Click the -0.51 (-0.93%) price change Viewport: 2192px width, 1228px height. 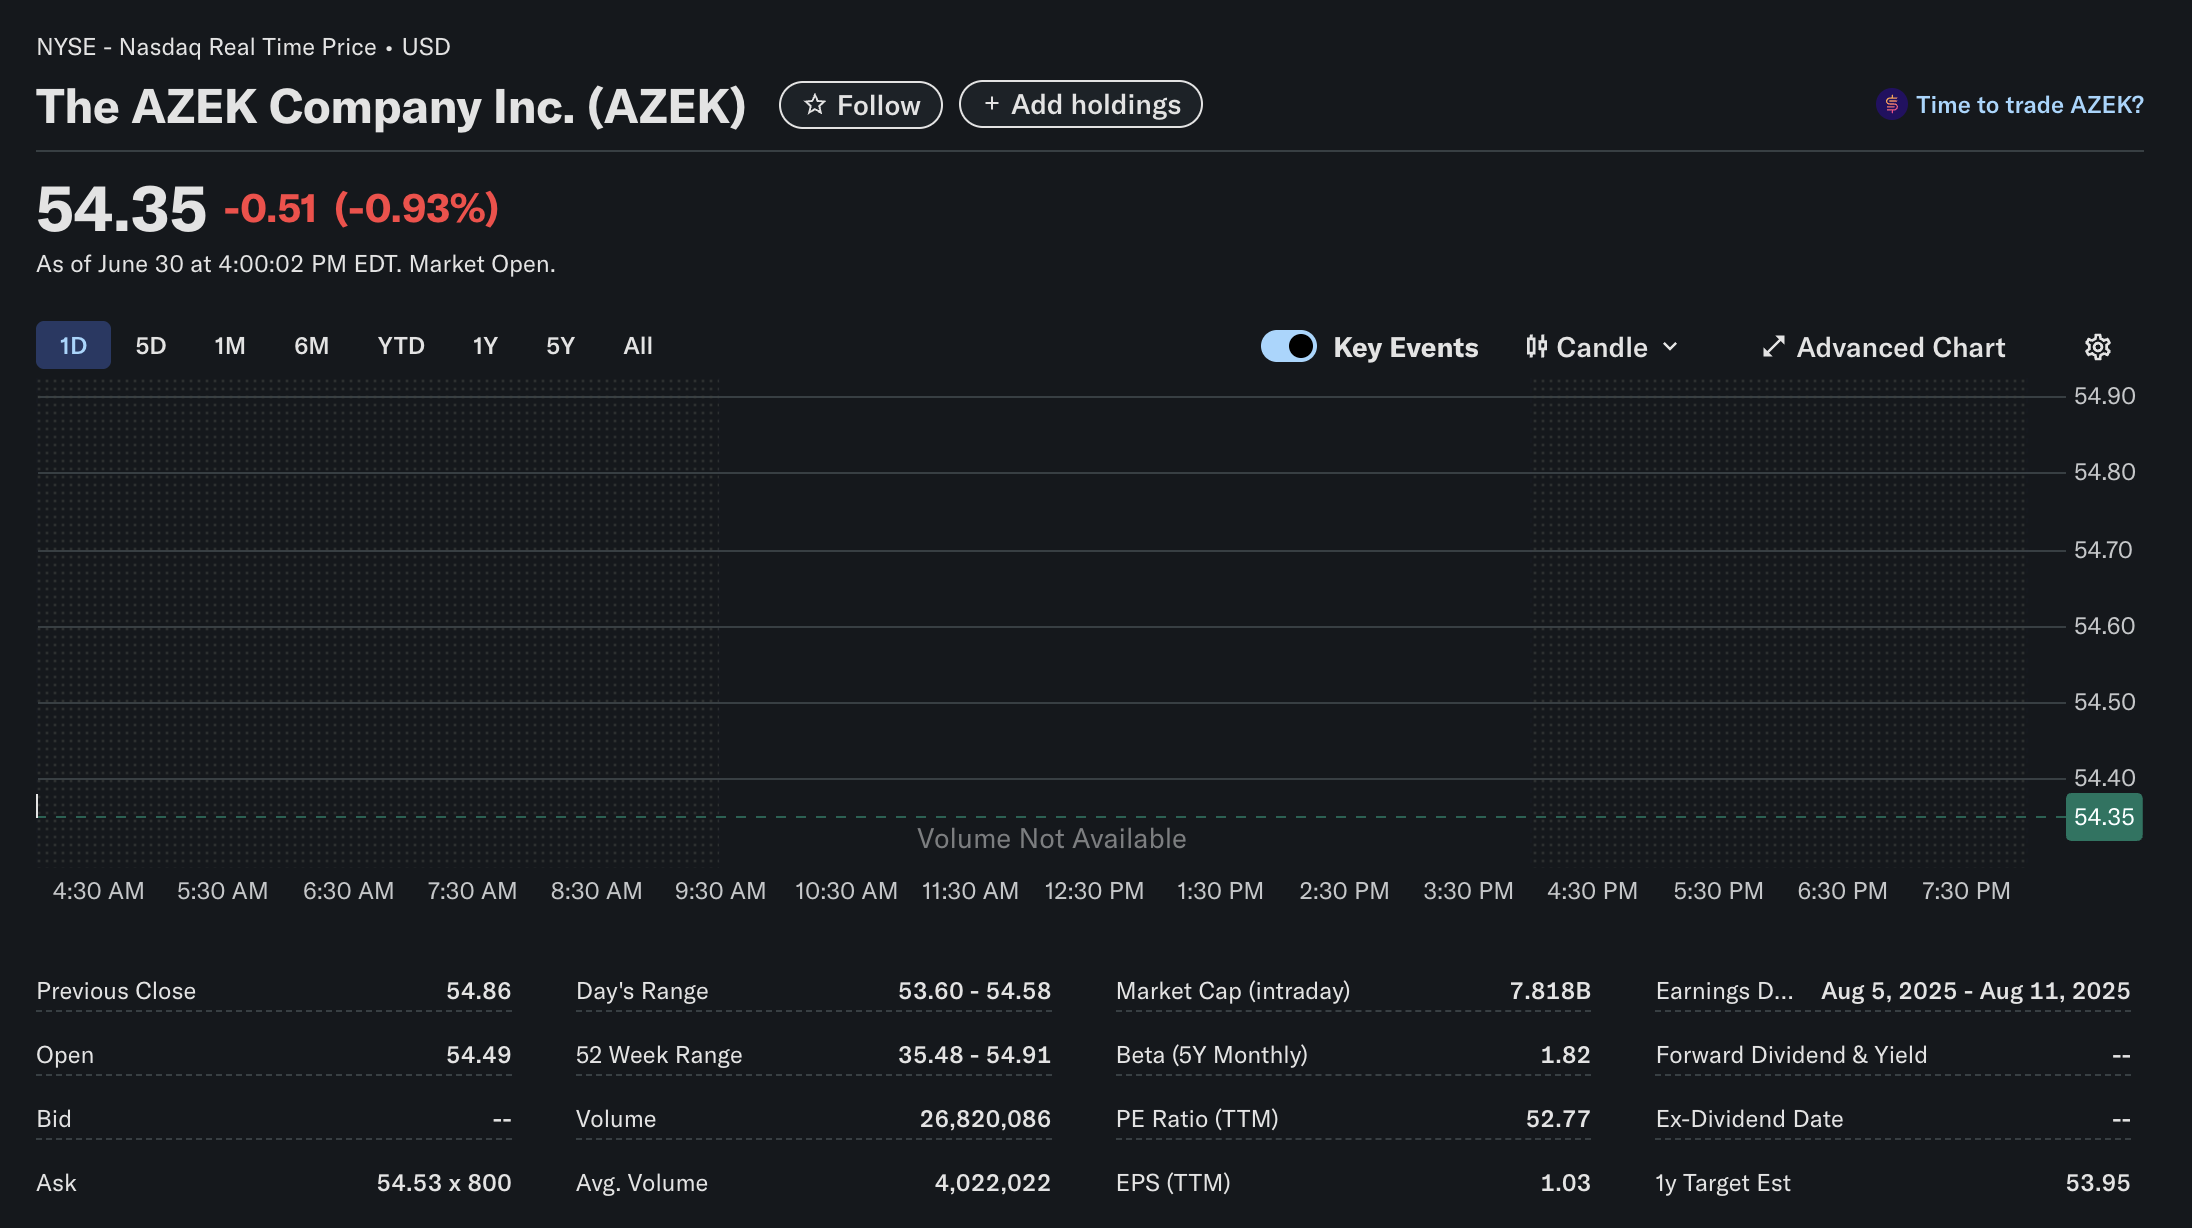point(361,209)
